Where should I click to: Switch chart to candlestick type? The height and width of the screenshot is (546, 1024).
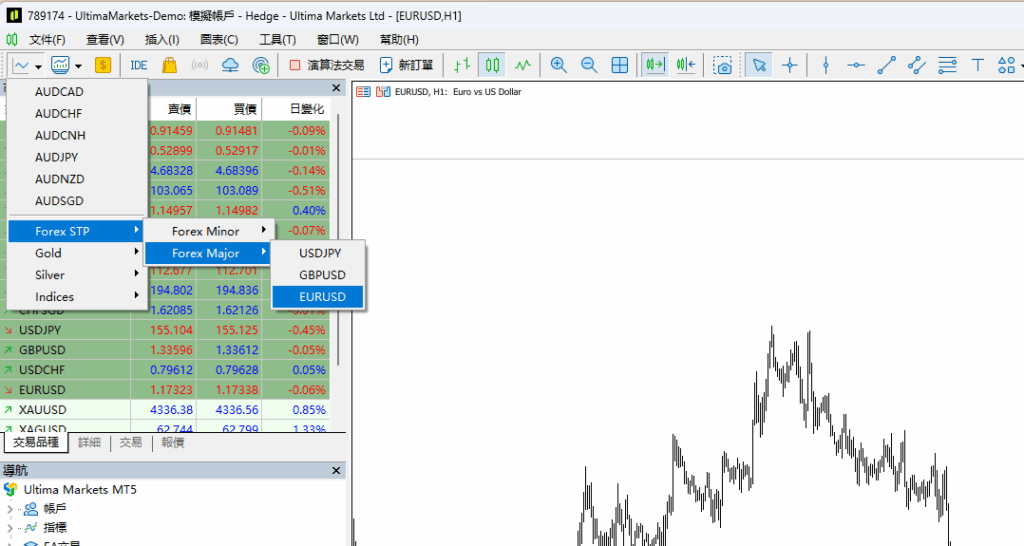coord(492,65)
